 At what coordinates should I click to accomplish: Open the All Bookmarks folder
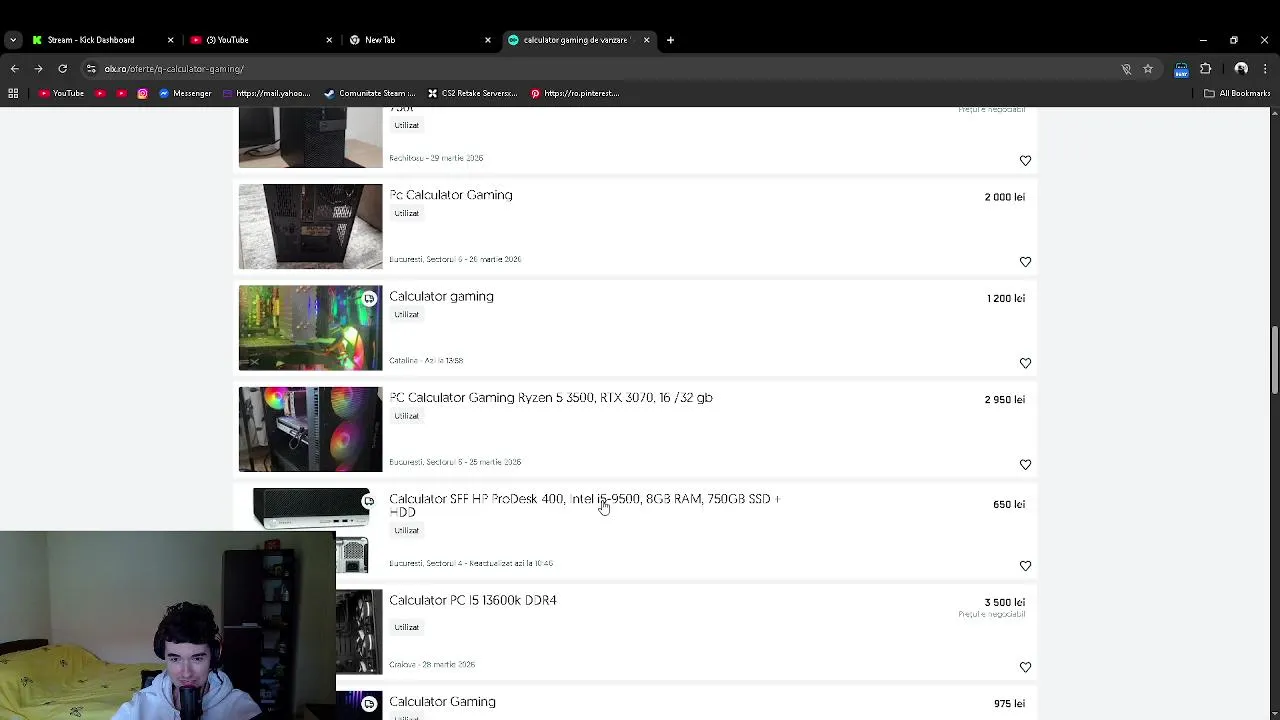(1237, 93)
